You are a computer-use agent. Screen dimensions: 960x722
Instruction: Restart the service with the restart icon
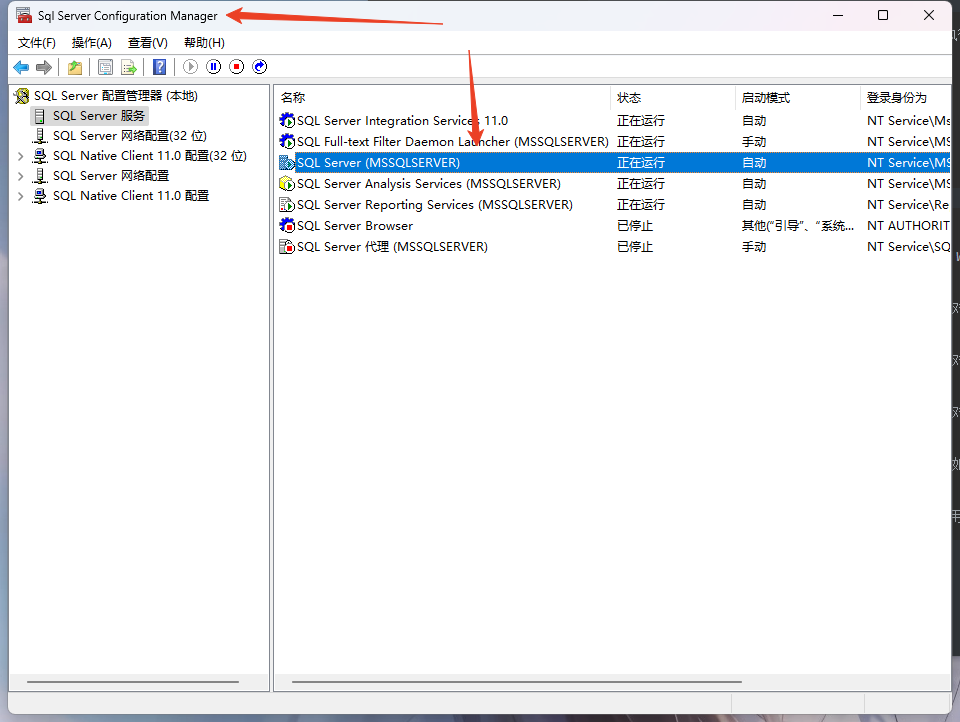click(x=259, y=66)
